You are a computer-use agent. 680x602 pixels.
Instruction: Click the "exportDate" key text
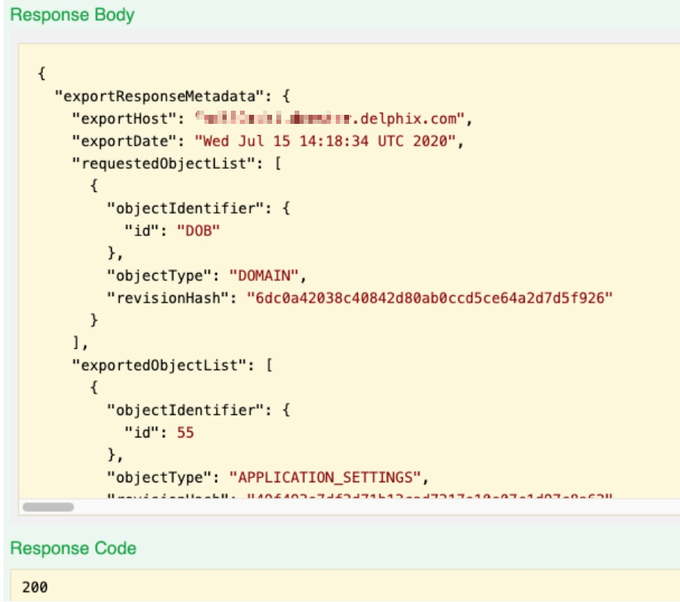pos(124,141)
